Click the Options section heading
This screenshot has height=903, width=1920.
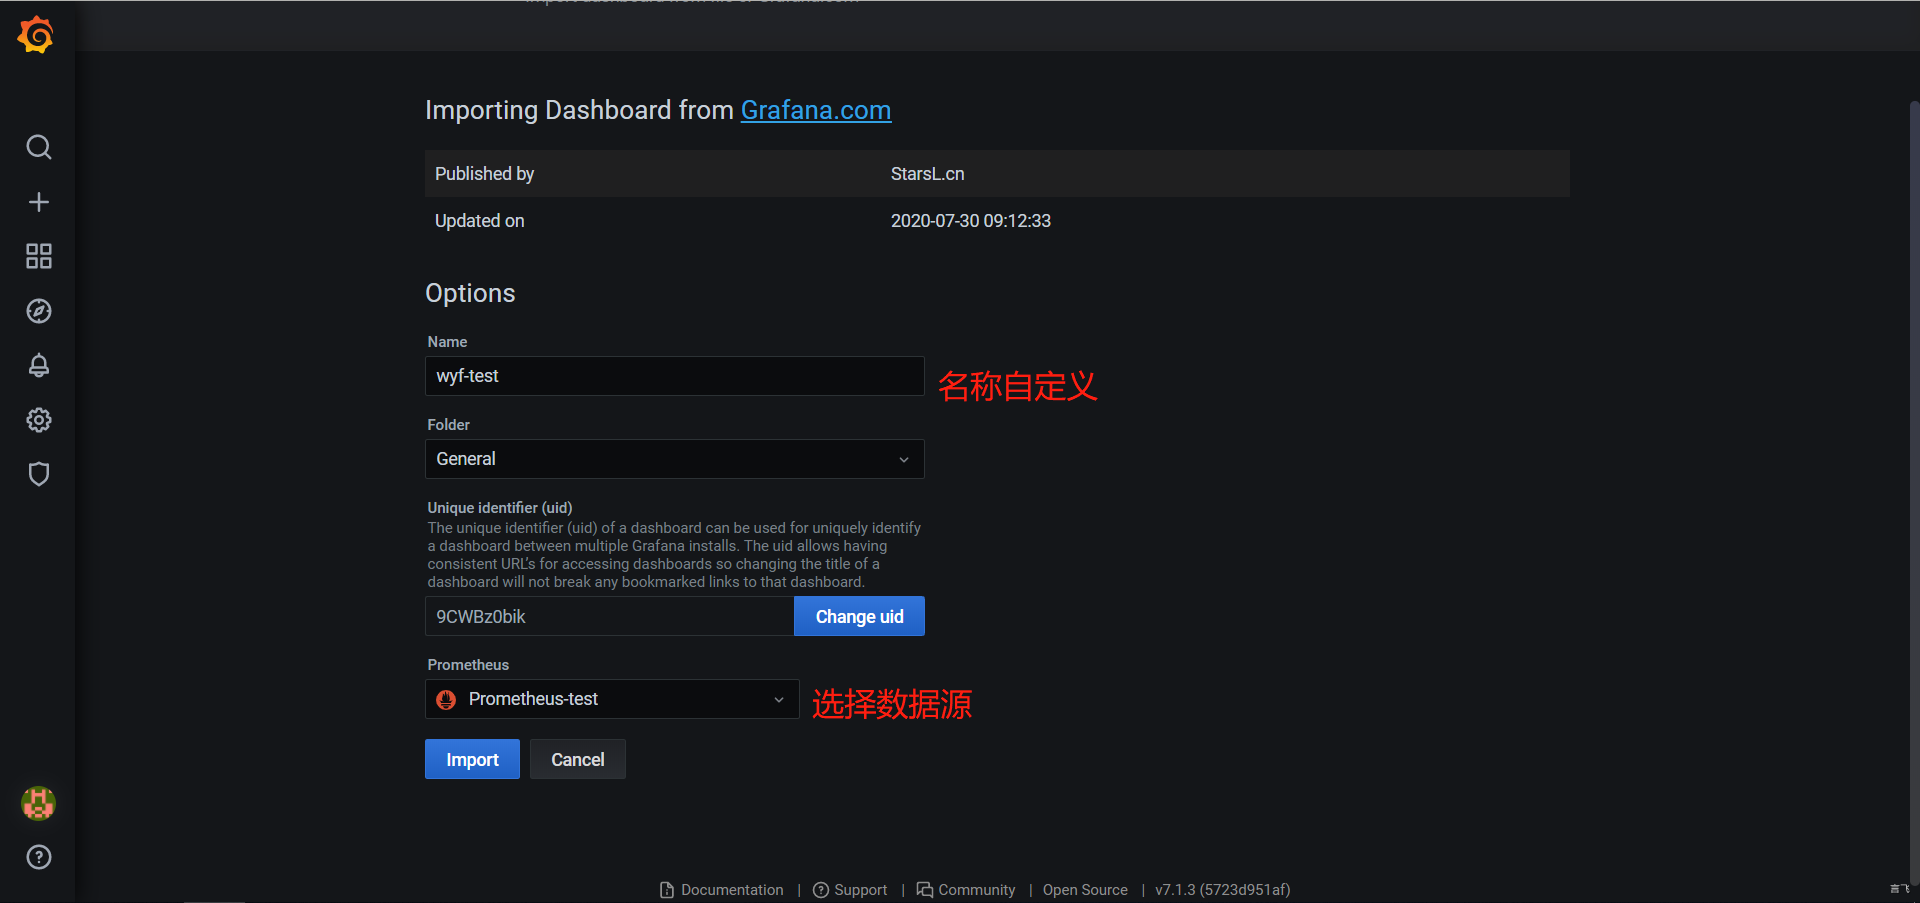(470, 293)
